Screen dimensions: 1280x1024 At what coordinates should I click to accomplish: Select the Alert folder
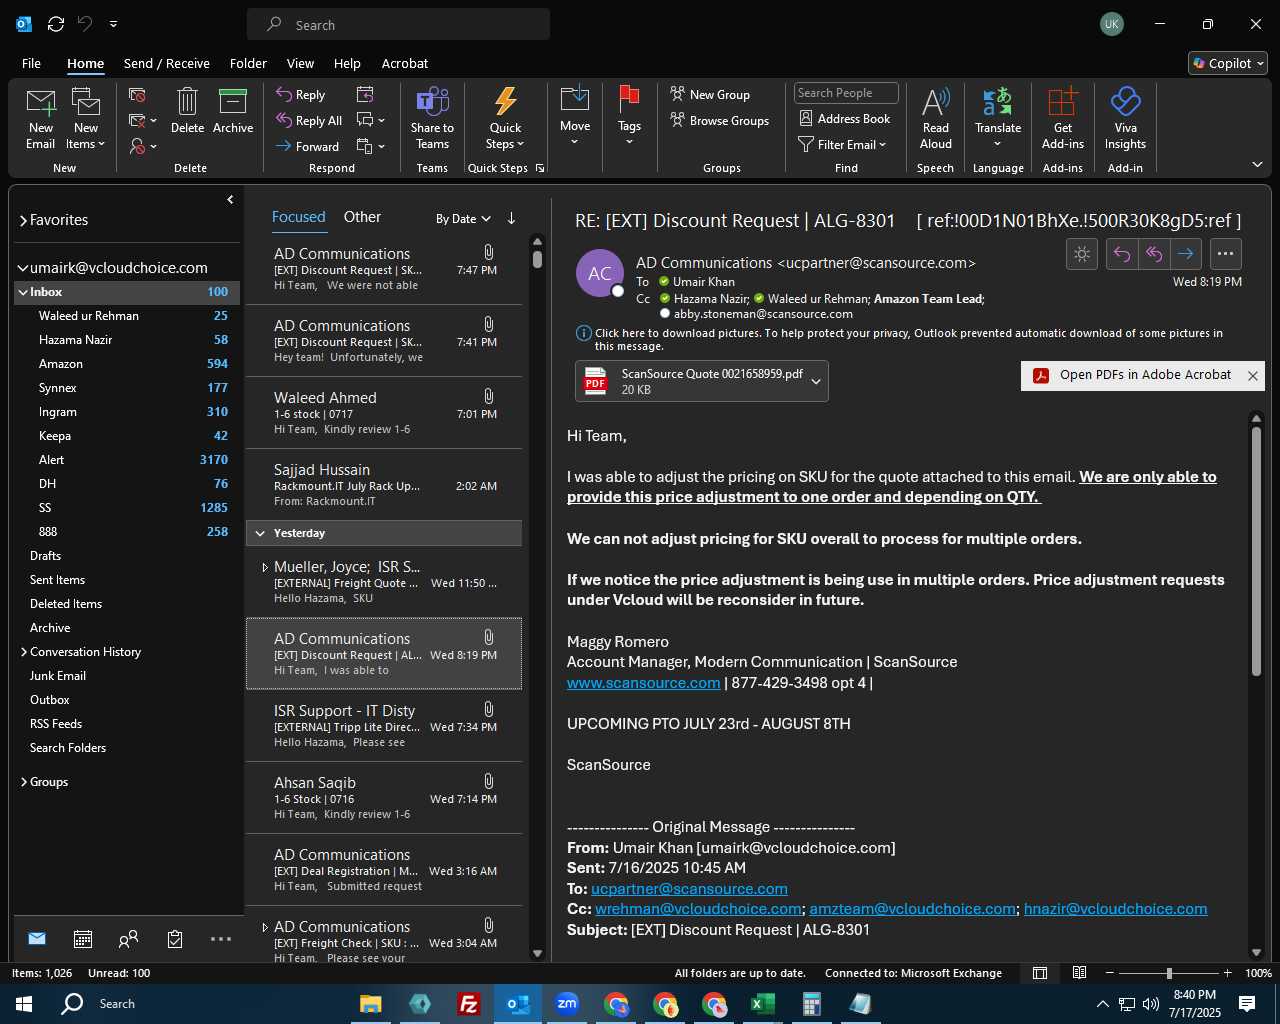pyautogui.click(x=128, y=460)
